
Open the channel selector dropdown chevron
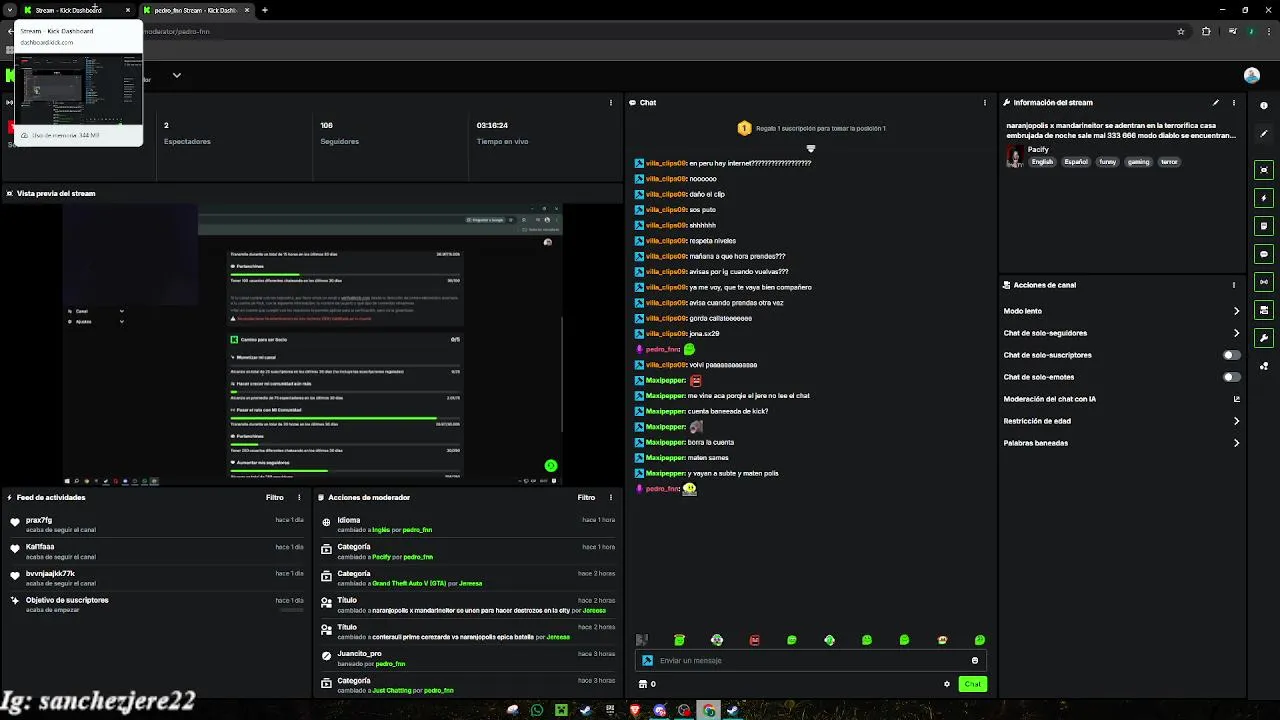pyautogui.click(x=177, y=75)
